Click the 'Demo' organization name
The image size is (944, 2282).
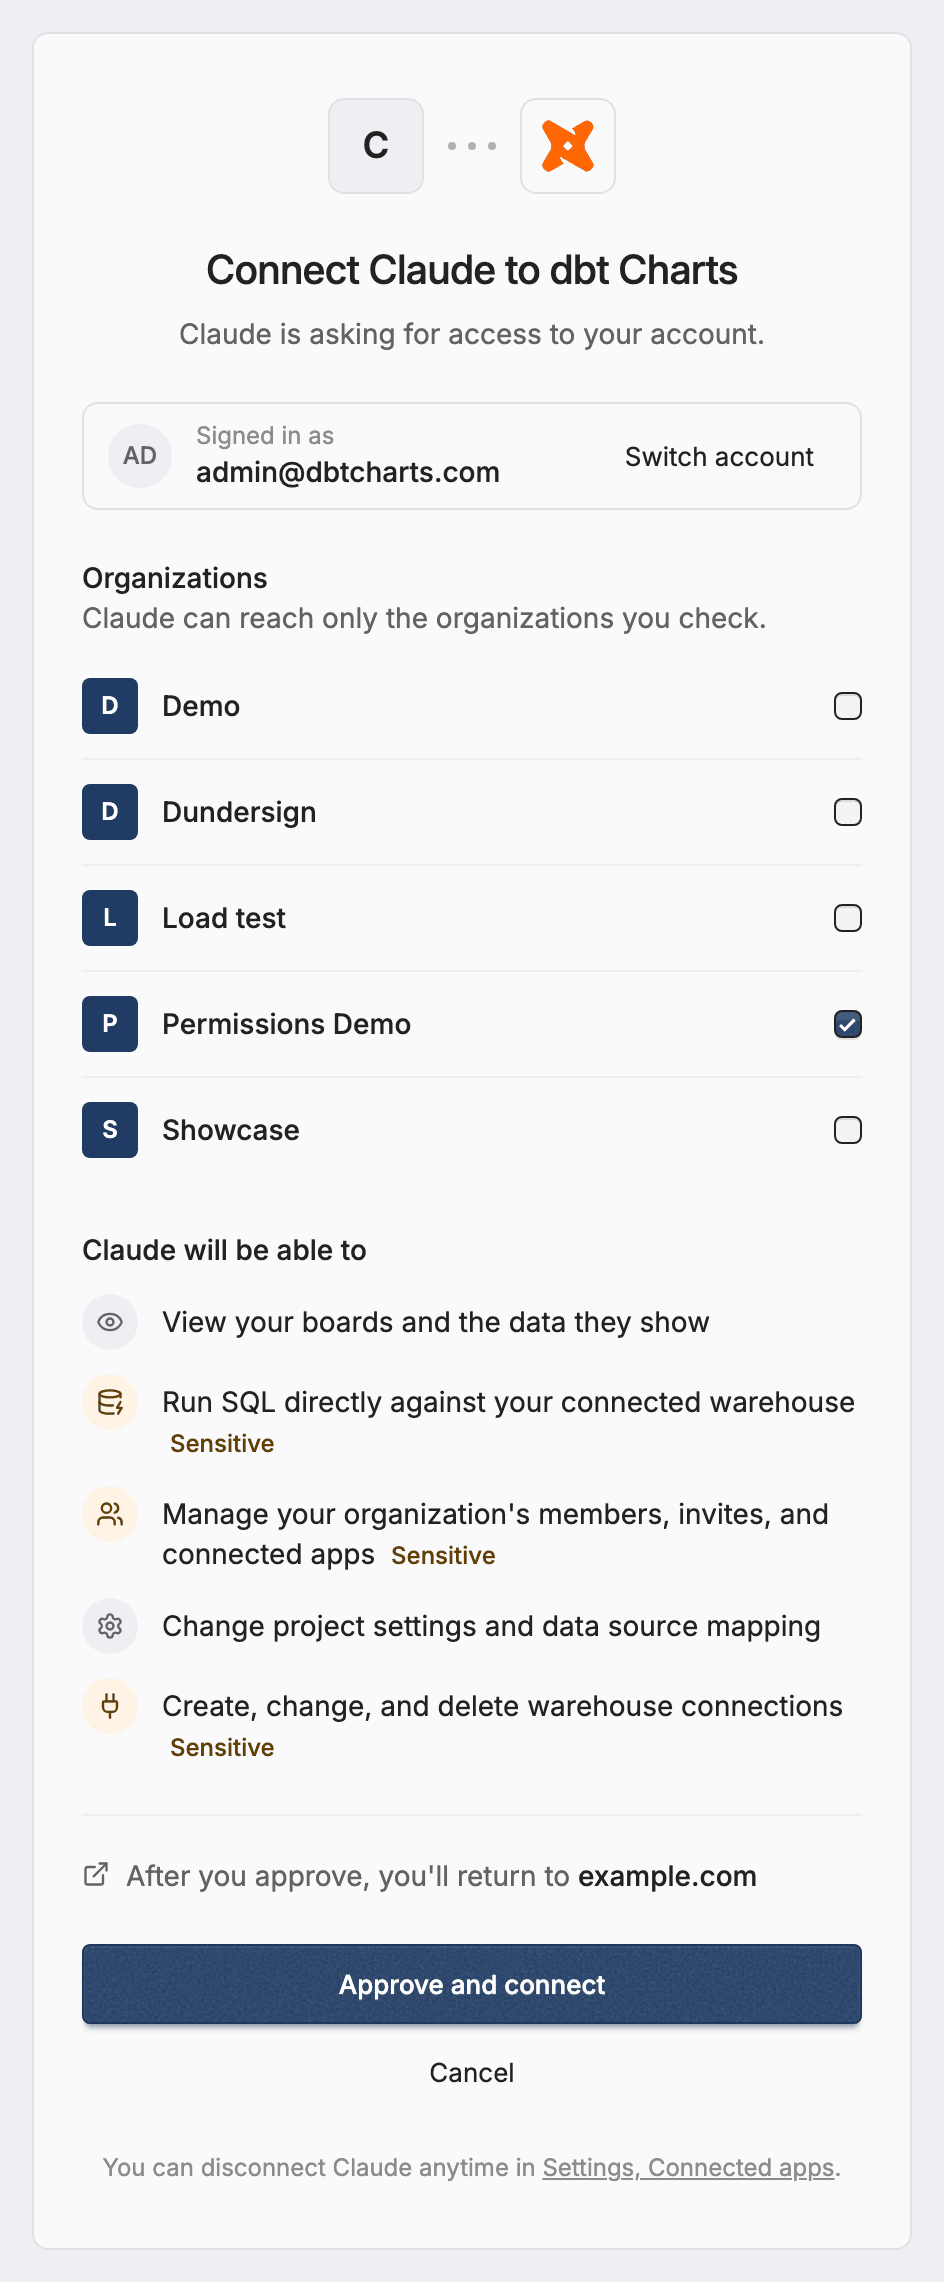click(x=201, y=706)
